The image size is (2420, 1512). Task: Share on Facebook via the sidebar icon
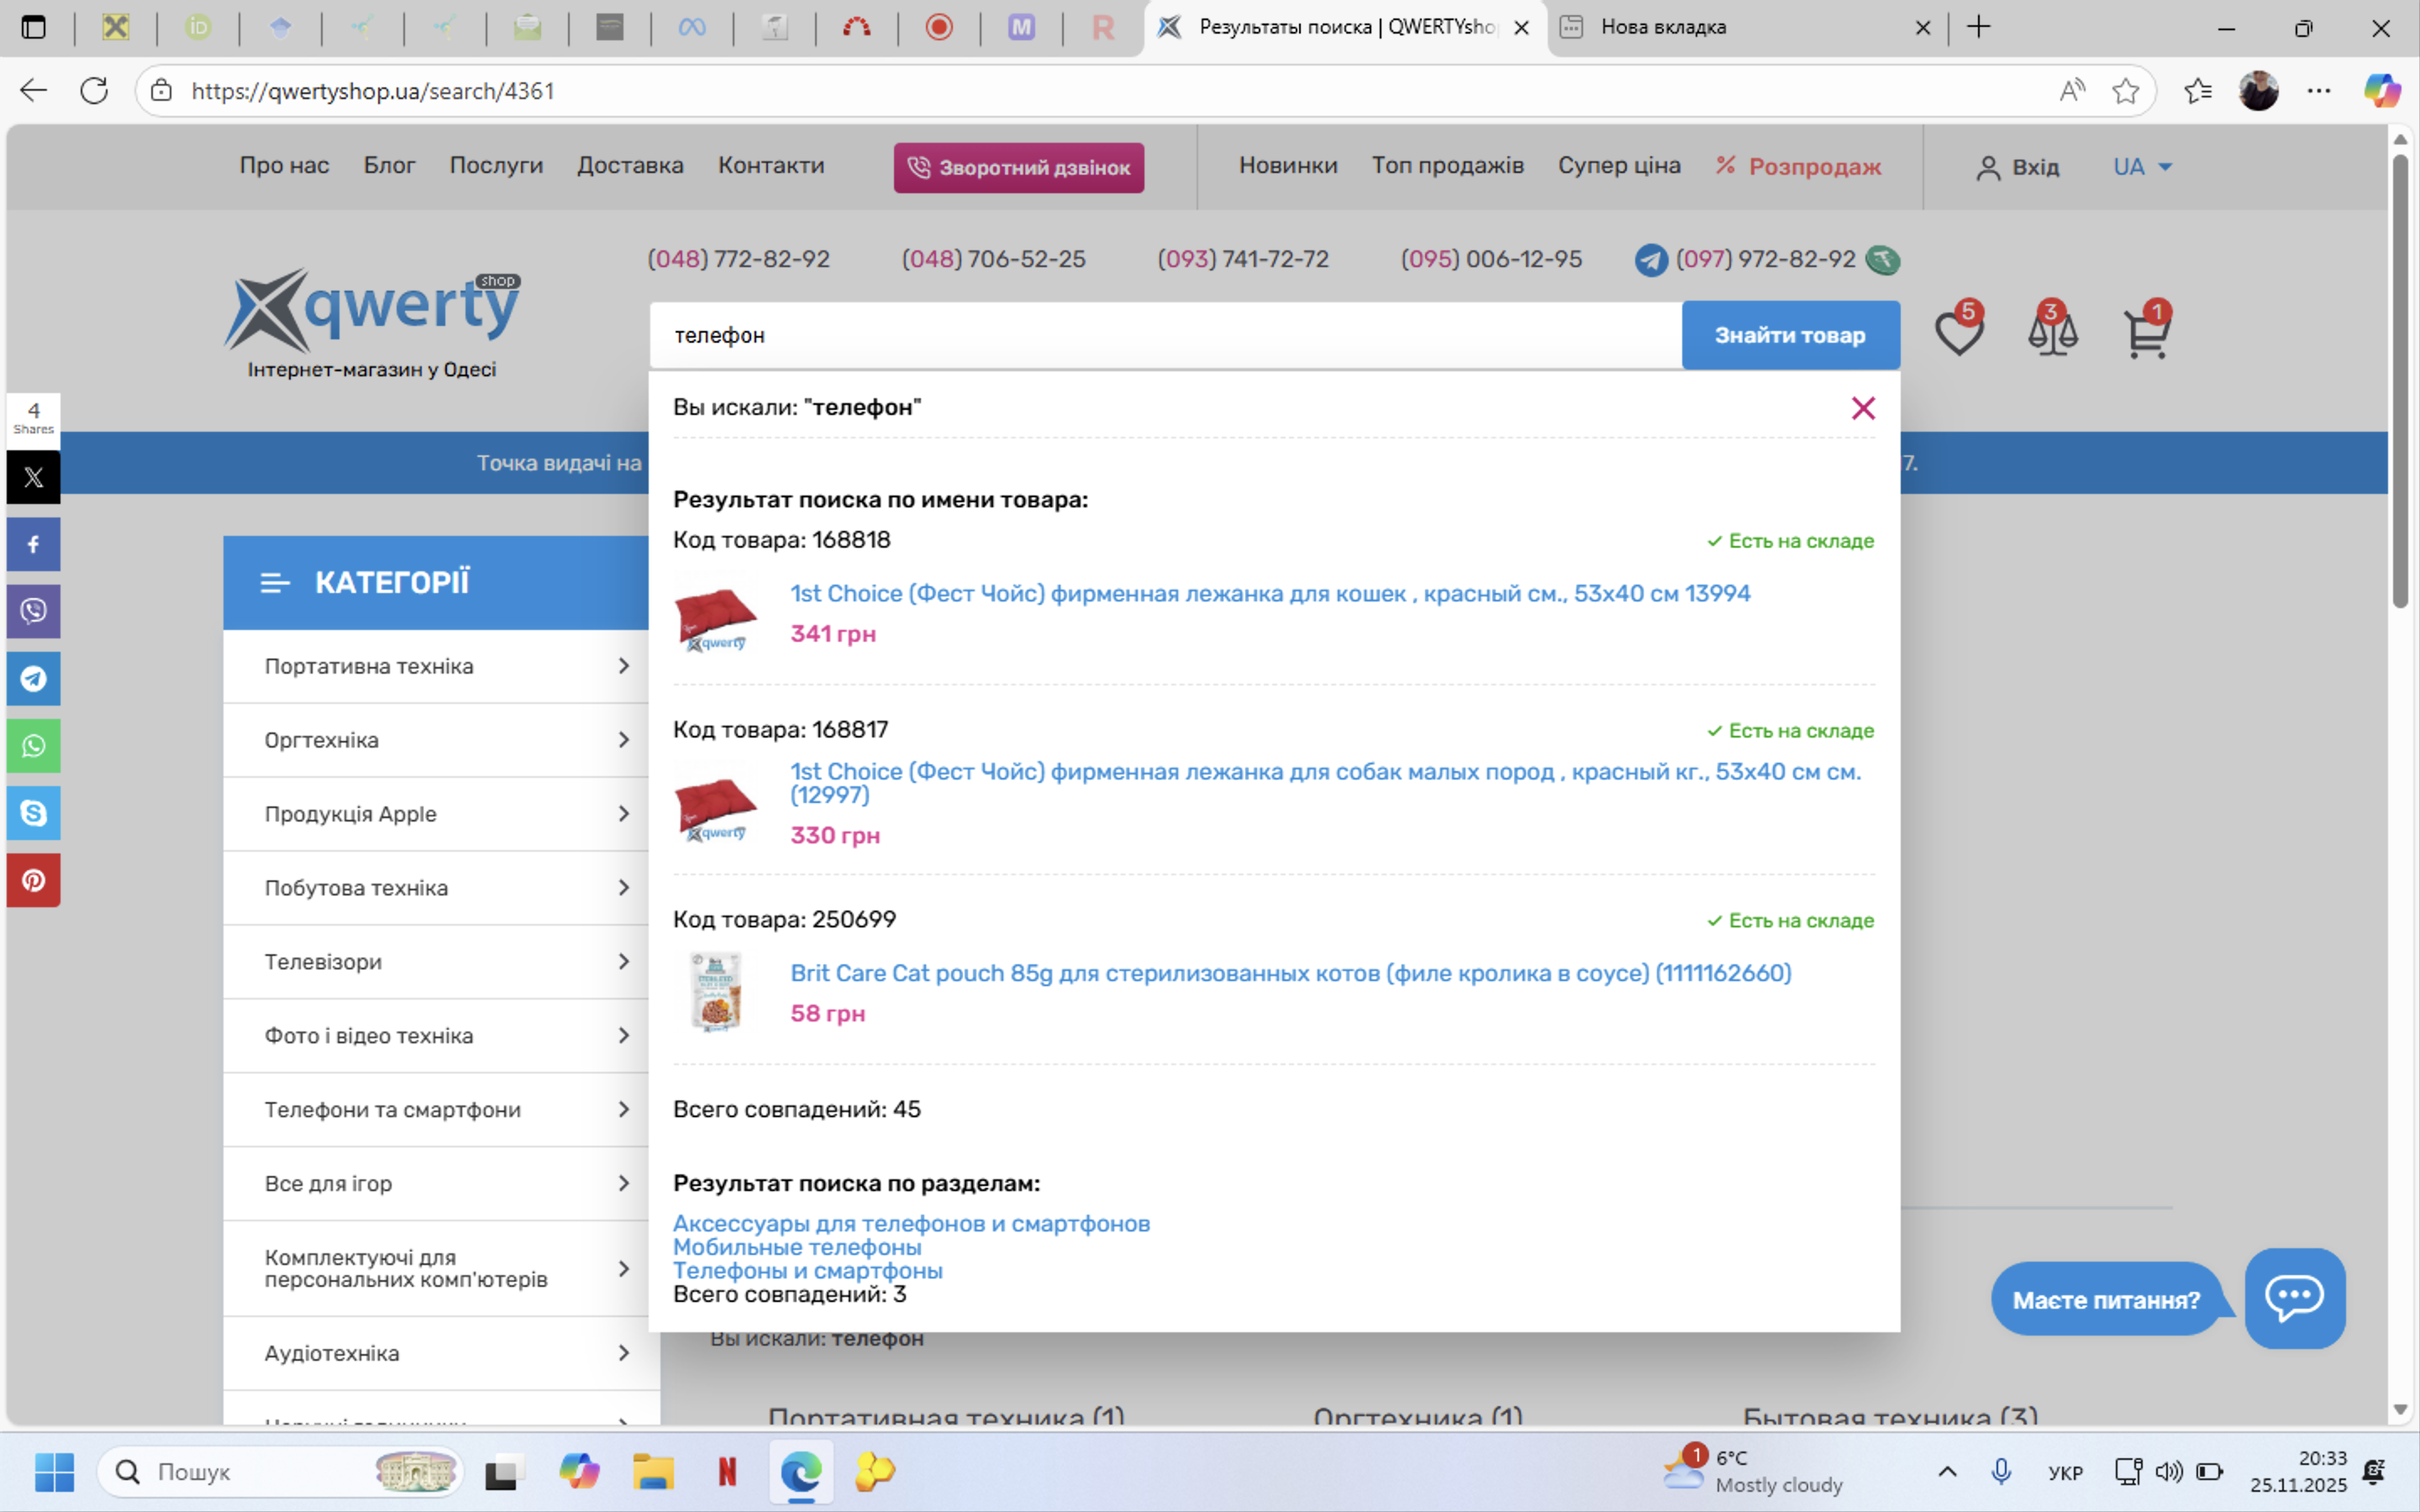[33, 544]
